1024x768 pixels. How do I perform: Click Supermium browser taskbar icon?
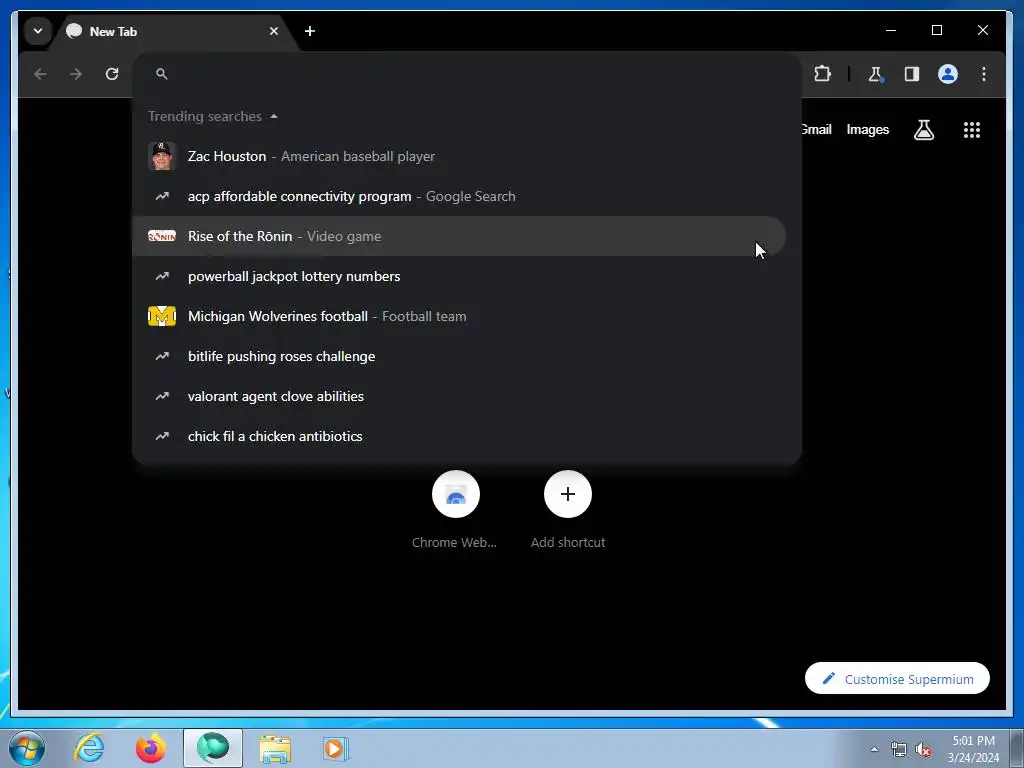click(x=213, y=748)
